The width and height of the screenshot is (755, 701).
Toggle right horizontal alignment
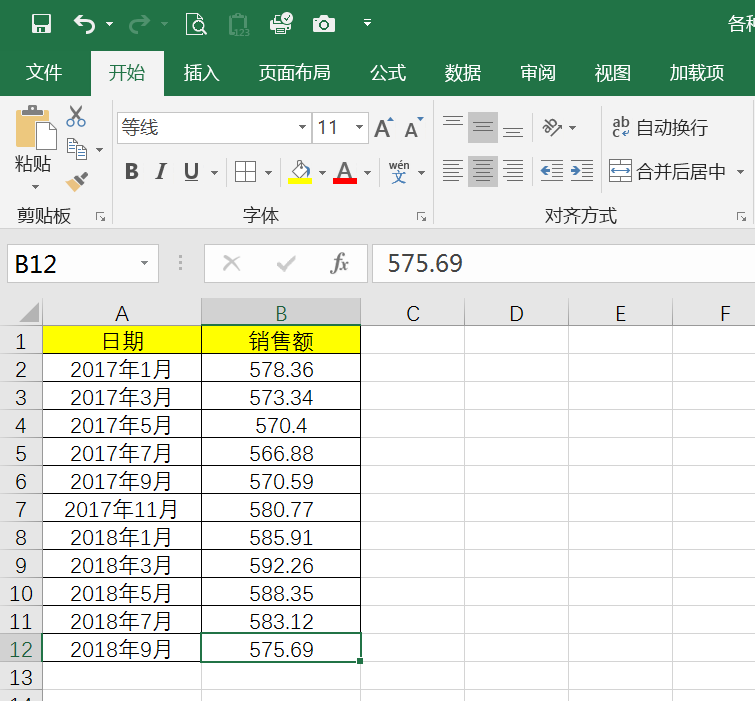tap(513, 171)
